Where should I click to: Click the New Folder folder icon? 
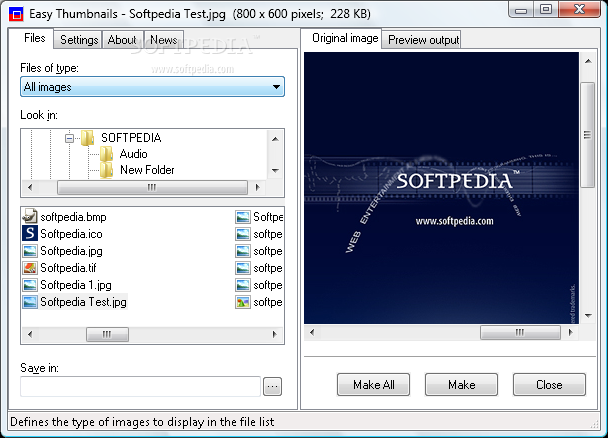[x=106, y=170]
